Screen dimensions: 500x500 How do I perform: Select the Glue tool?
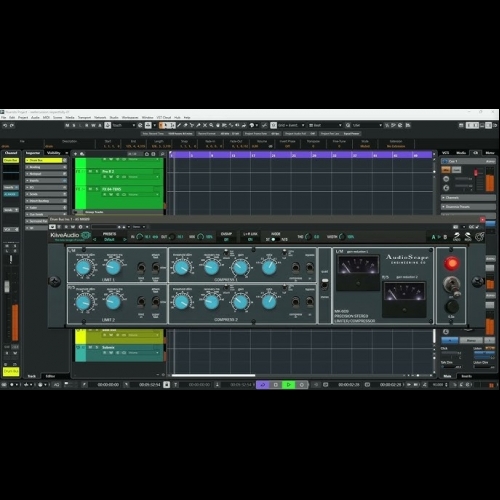click(198, 125)
